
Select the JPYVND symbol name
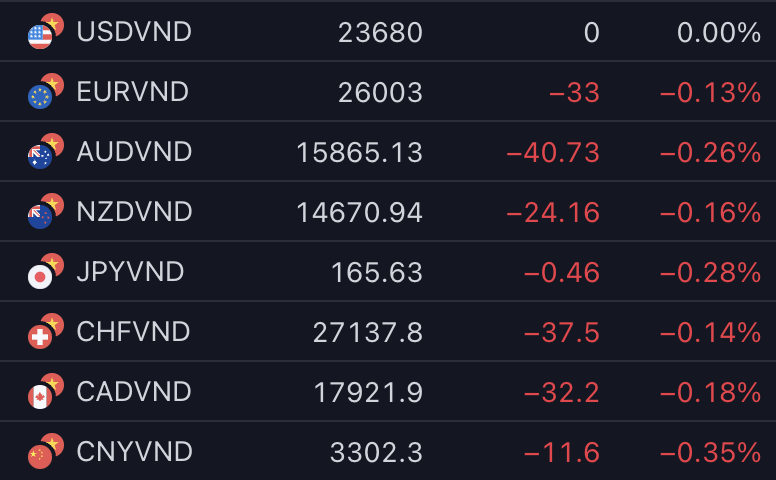[x=130, y=272]
